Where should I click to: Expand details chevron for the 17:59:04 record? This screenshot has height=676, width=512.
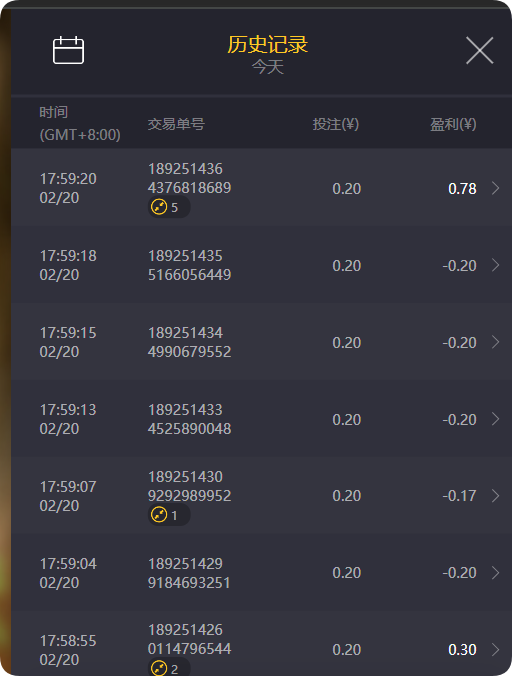(496, 573)
